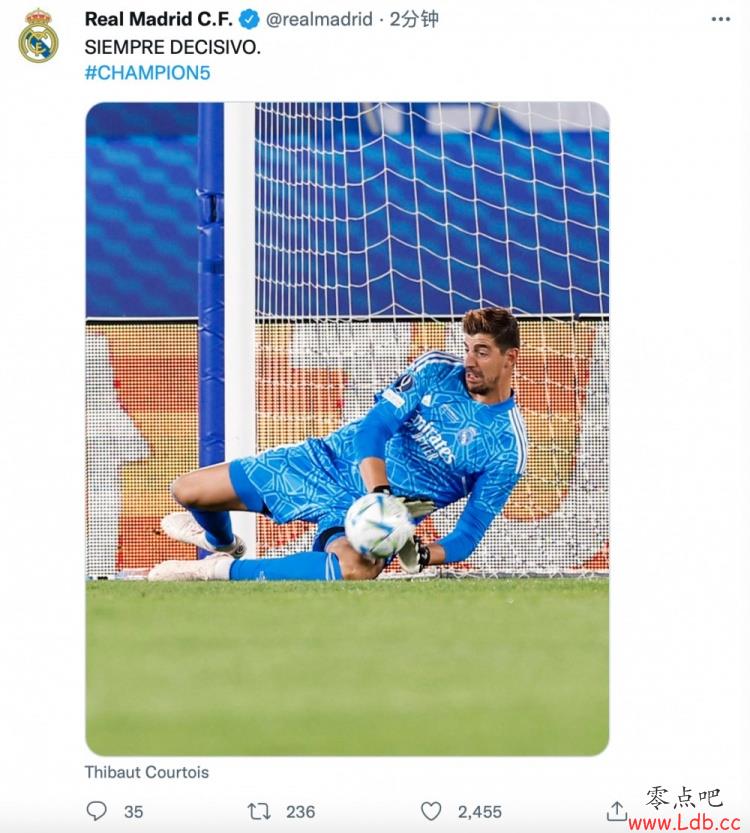Open the #CHAMPION5 hashtag

[x=147, y=73]
